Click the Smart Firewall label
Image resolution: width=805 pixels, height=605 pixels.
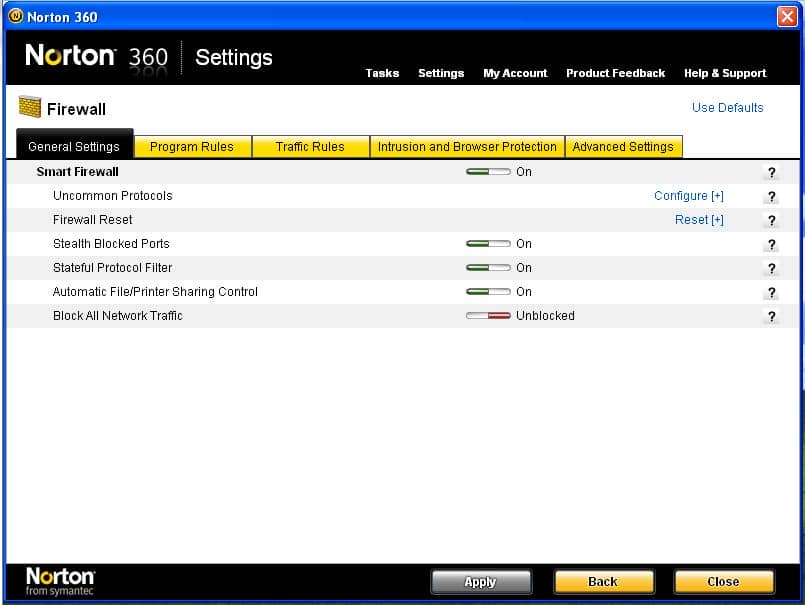(x=78, y=172)
